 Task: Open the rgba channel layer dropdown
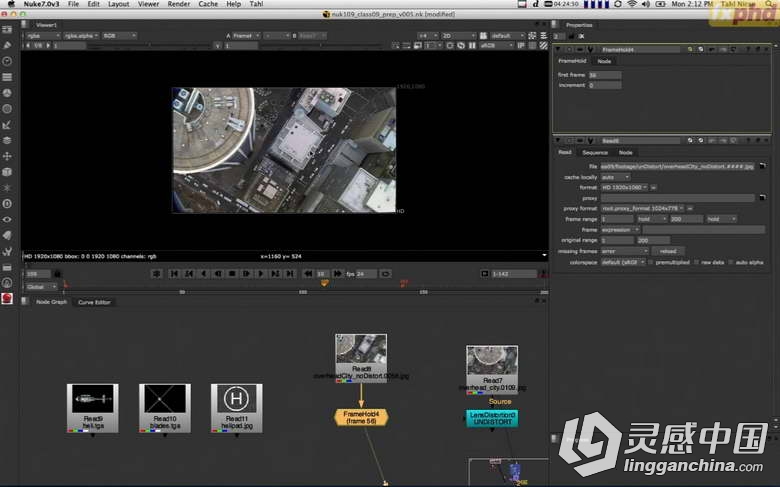42,36
